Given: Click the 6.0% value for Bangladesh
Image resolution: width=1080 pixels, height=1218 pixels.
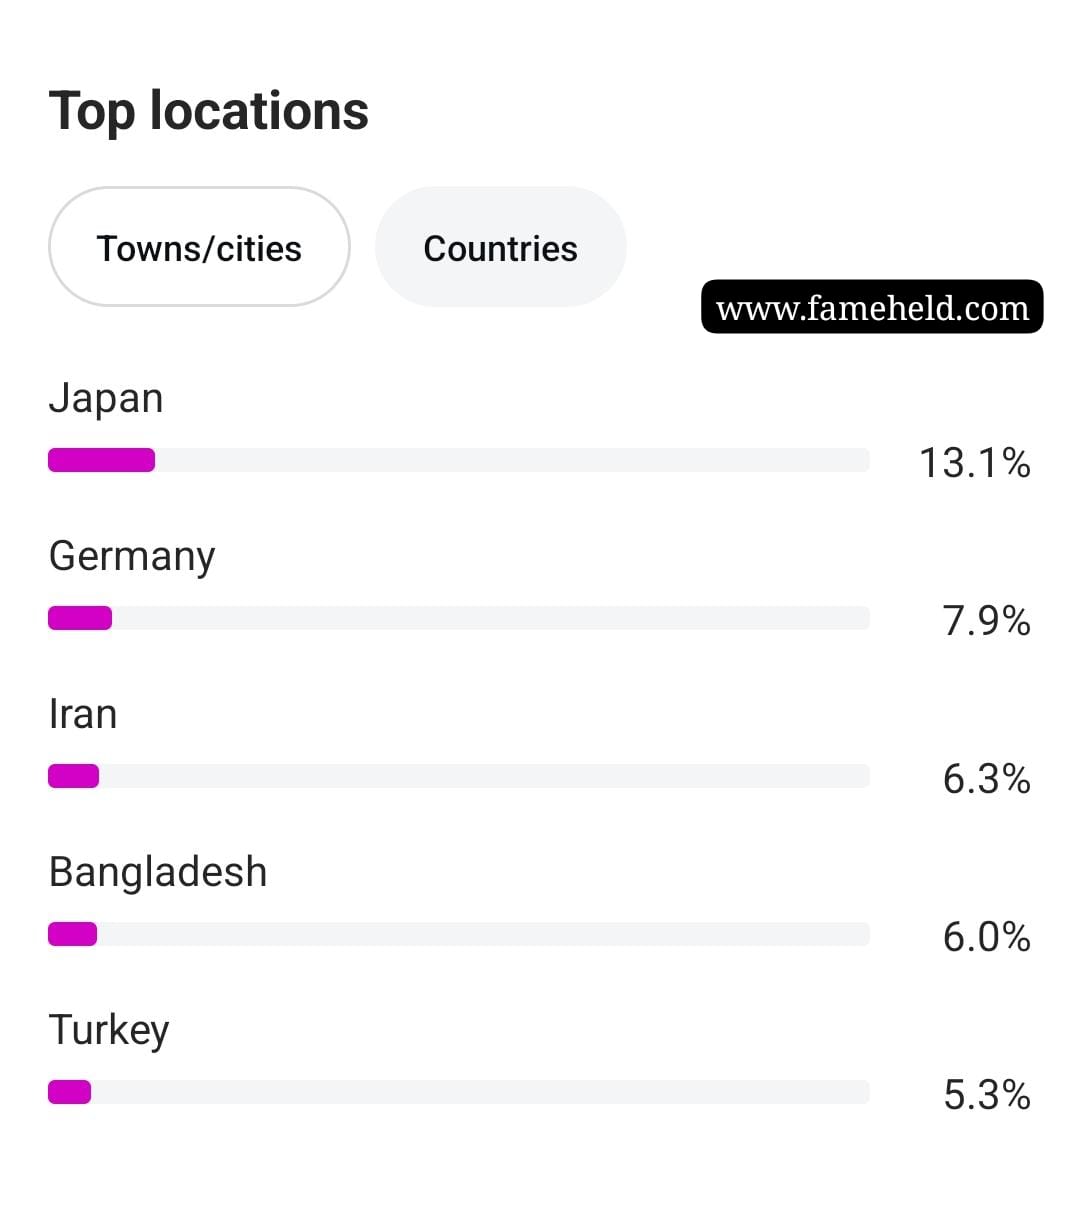Looking at the screenshot, I should (x=987, y=937).
